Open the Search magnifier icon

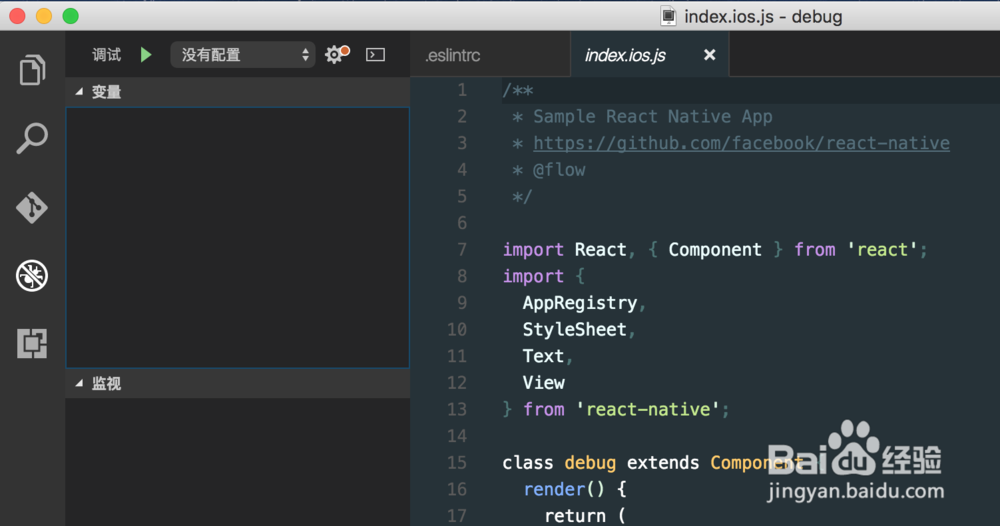coord(32,139)
